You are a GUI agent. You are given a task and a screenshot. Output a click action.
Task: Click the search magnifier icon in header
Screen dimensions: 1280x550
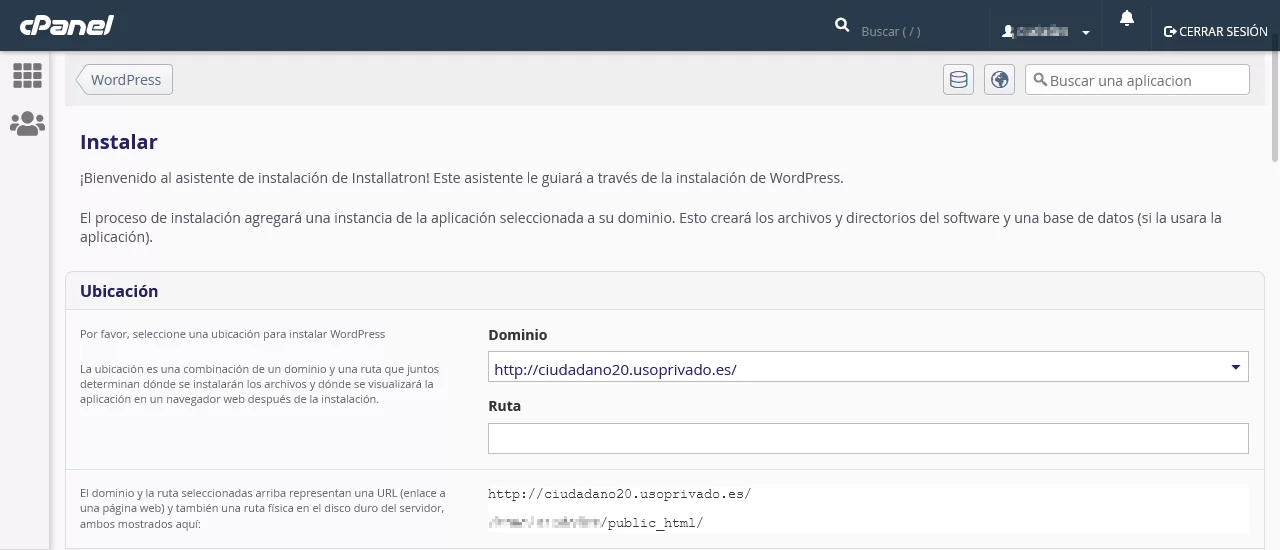click(x=842, y=25)
